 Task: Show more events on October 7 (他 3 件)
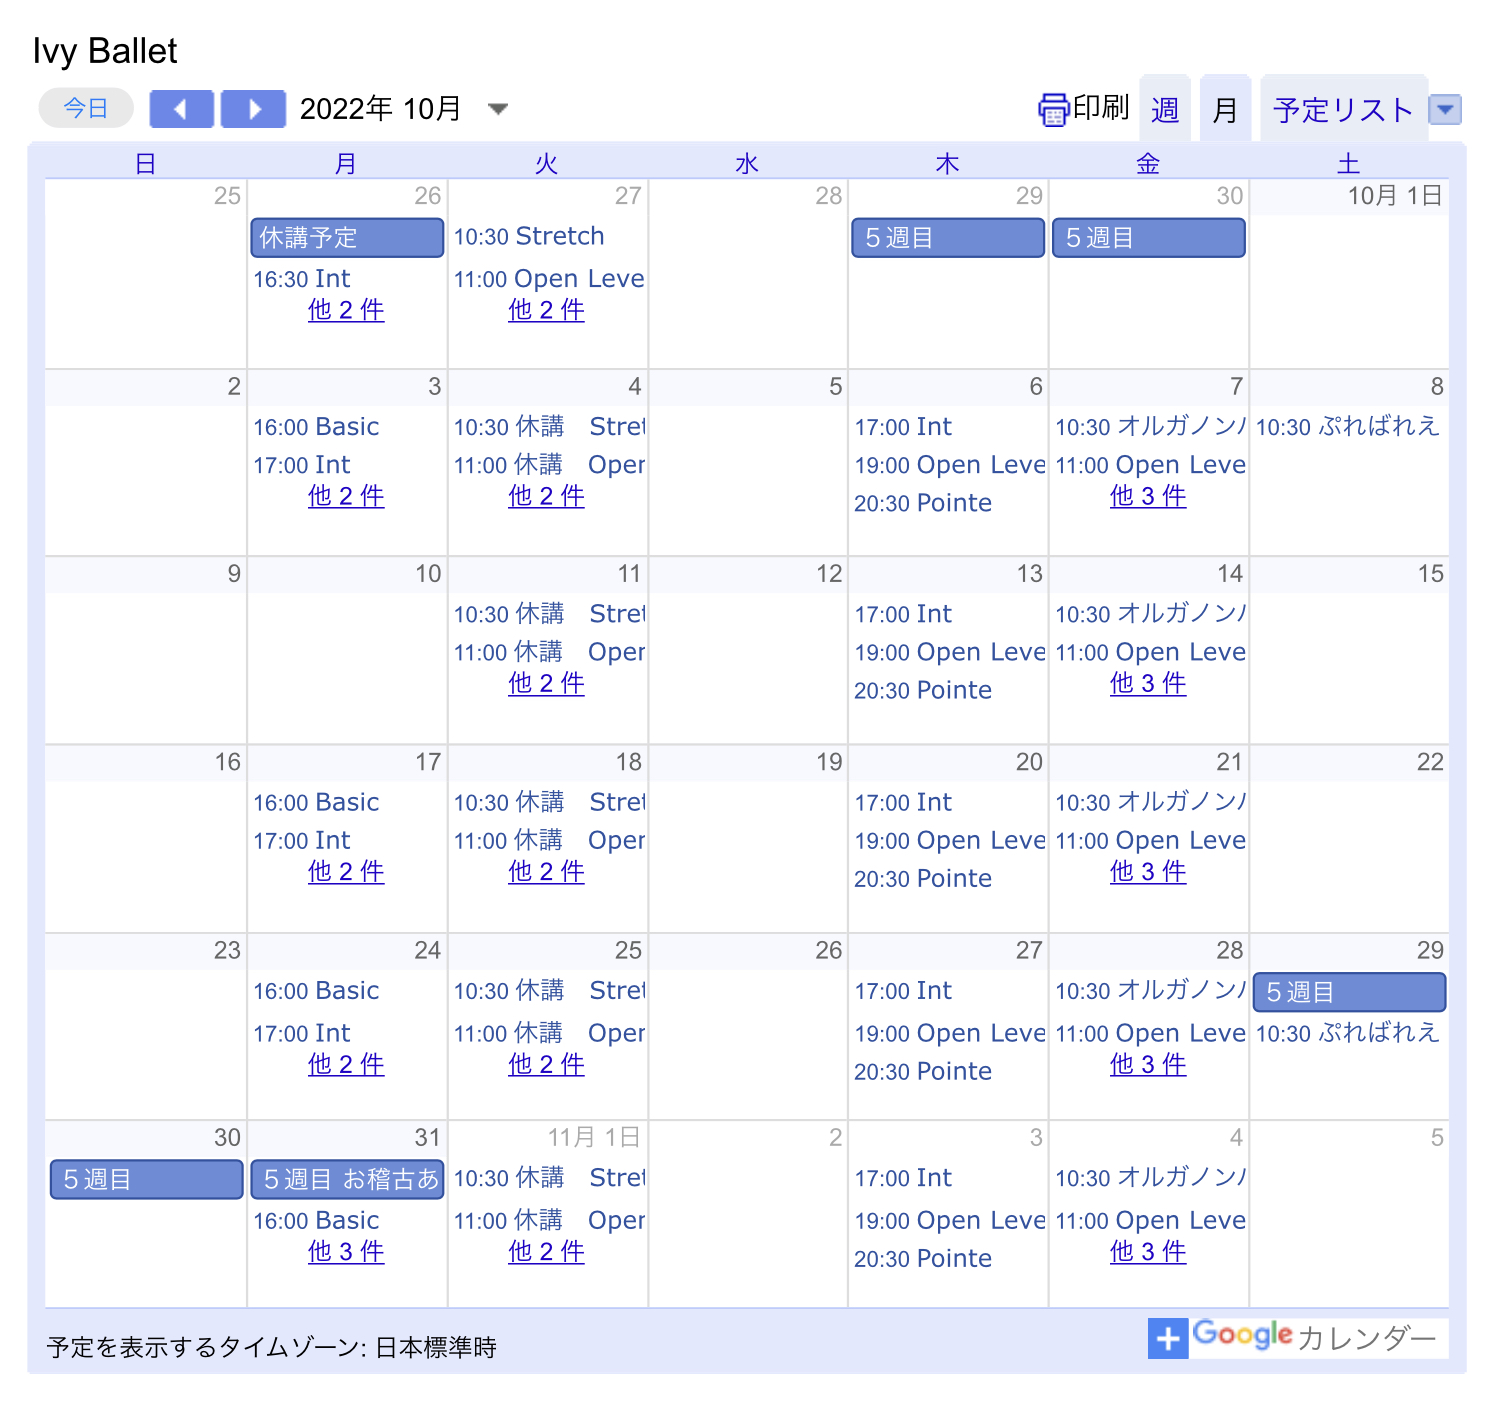click(1148, 496)
